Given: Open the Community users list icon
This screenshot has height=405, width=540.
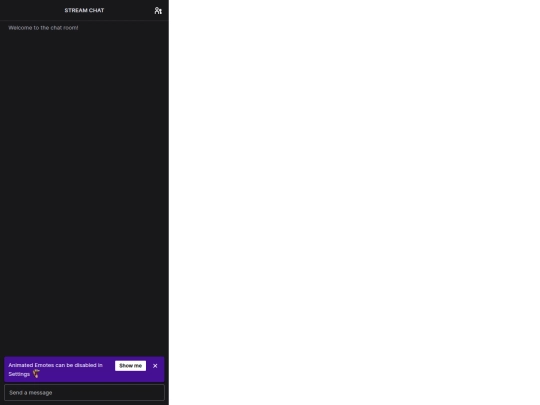Looking at the screenshot, I should click(158, 11).
